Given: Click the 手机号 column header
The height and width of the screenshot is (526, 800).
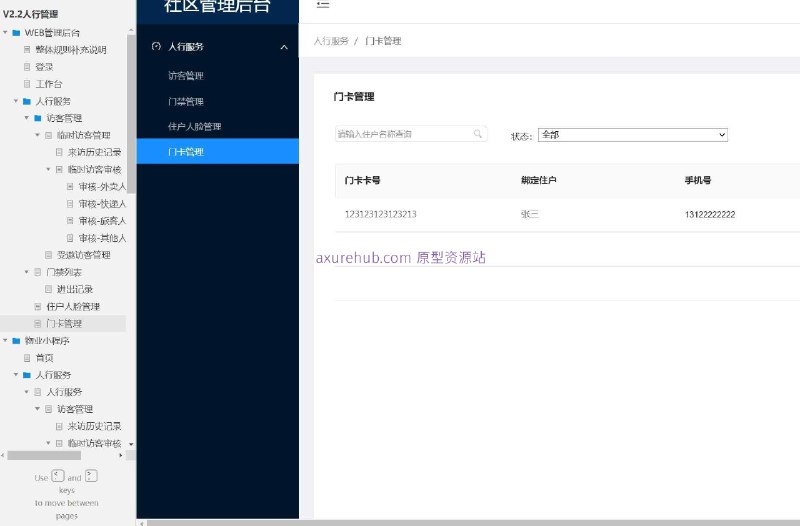Looking at the screenshot, I should pyautogui.click(x=698, y=180).
